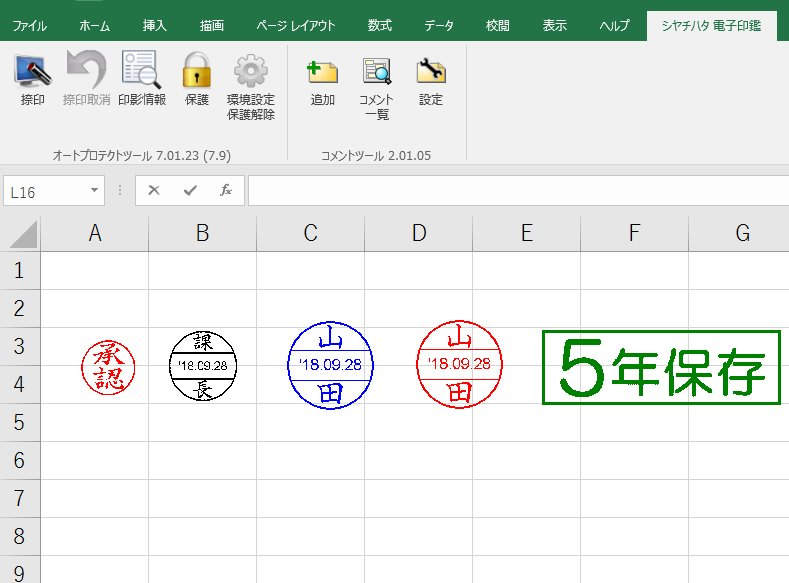Open the 校閲 ribbon tab
789x583 pixels.
(498, 25)
